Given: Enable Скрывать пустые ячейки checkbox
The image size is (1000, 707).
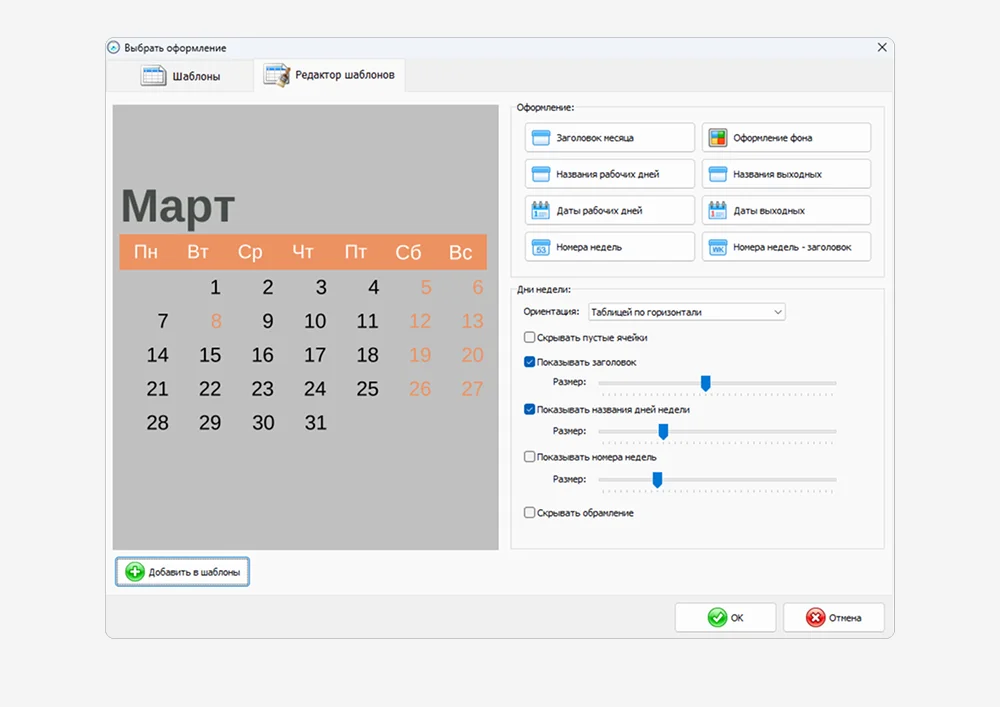Looking at the screenshot, I should pyautogui.click(x=530, y=338).
